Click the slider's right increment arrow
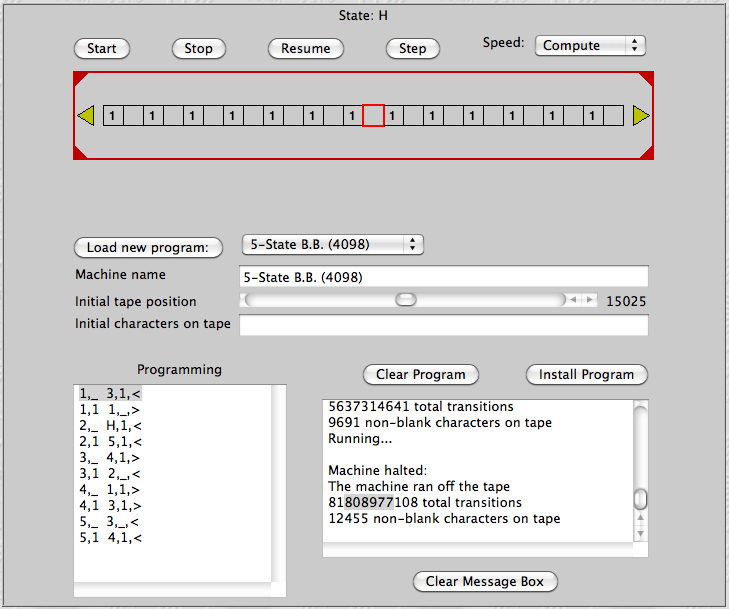The width and height of the screenshot is (729, 609). pyautogui.click(x=590, y=300)
